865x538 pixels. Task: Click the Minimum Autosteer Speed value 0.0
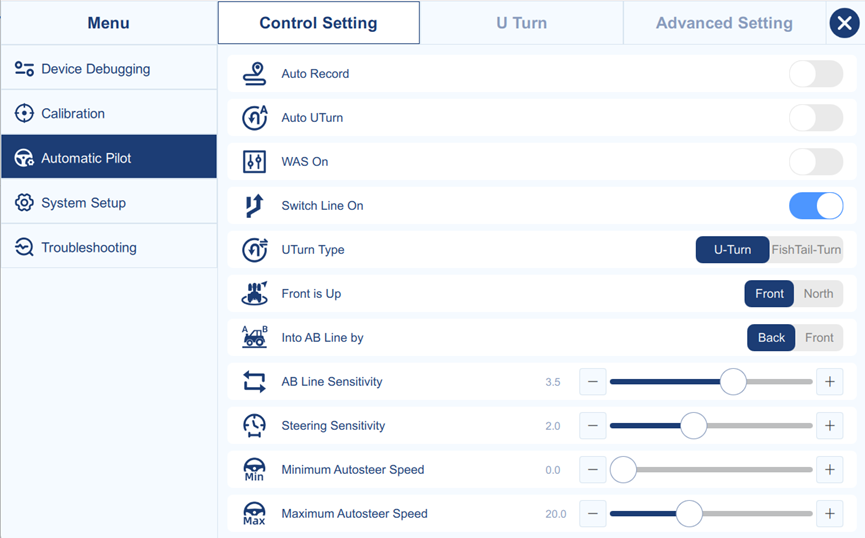pyautogui.click(x=553, y=470)
